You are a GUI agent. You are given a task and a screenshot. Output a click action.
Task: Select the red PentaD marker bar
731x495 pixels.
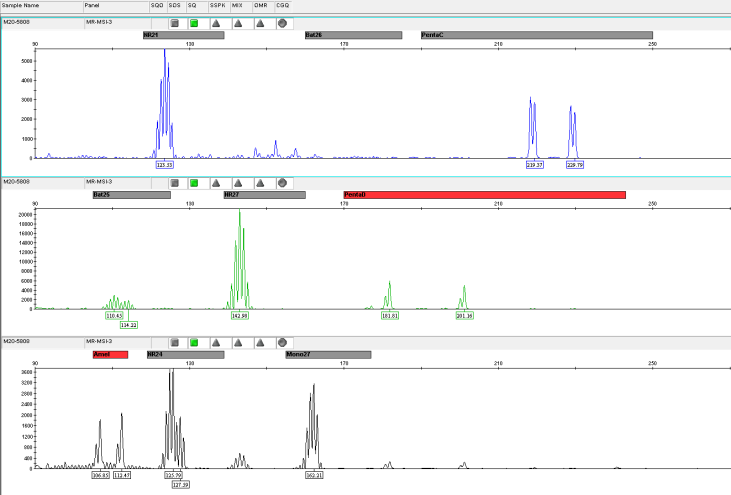pyautogui.click(x=484, y=195)
